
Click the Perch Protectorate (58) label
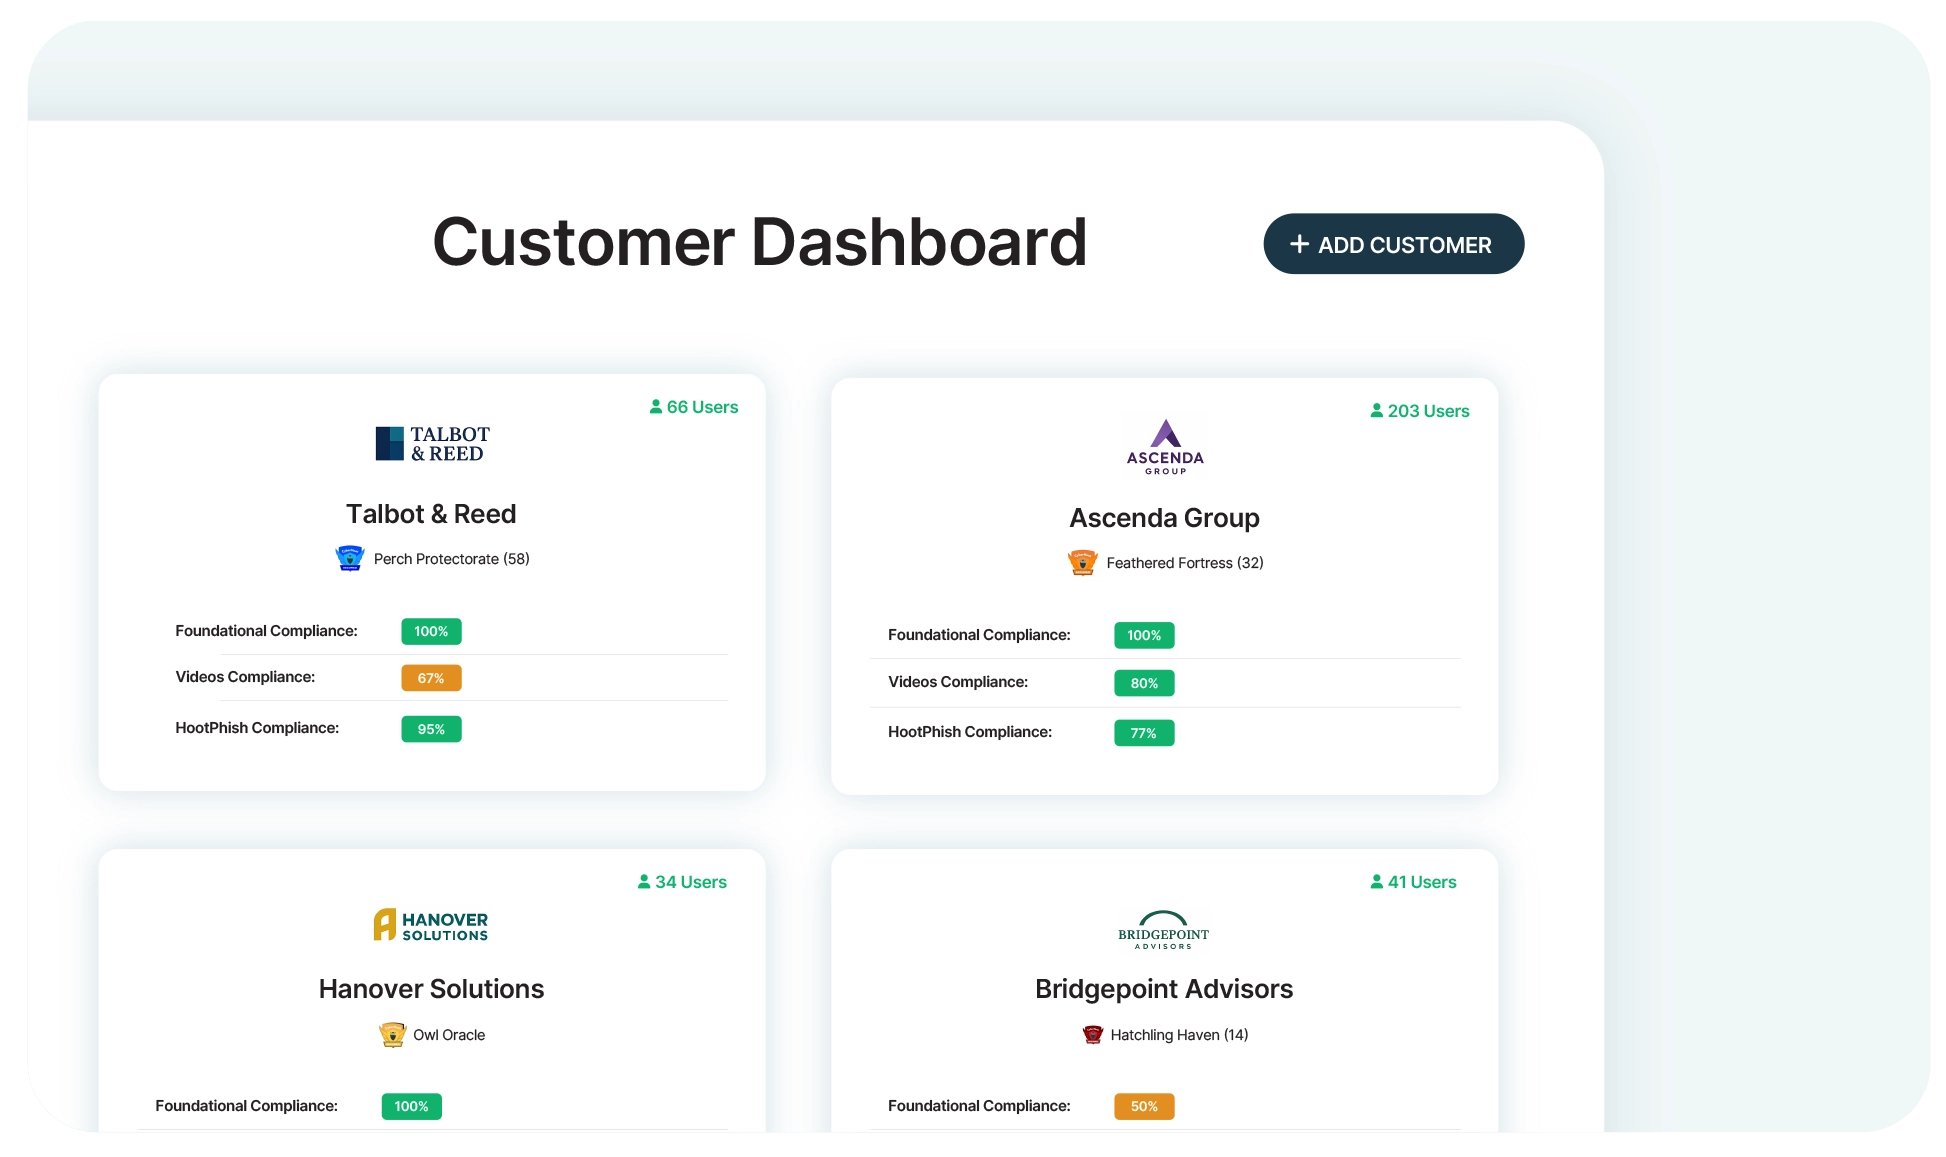click(451, 559)
